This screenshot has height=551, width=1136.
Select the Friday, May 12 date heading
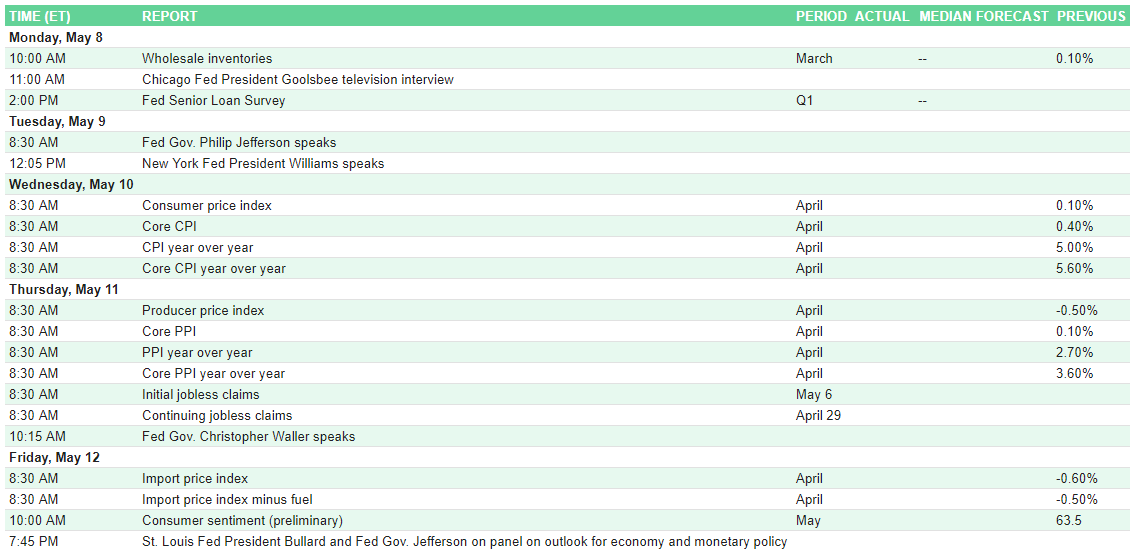click(x=54, y=458)
